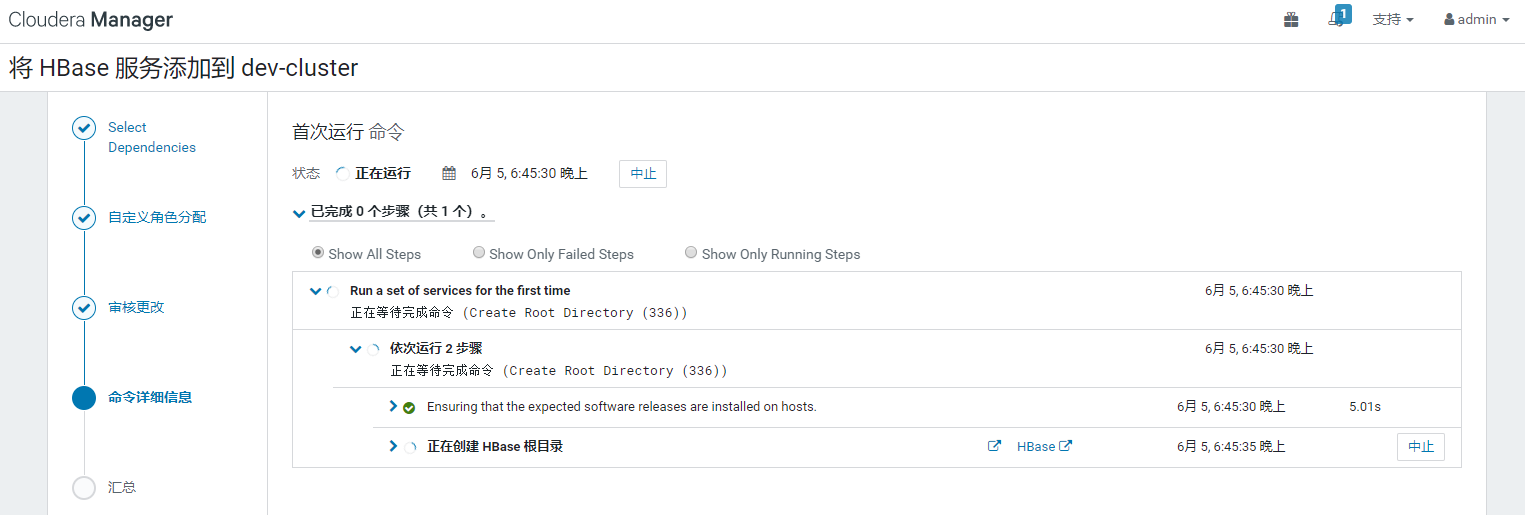Click the 6:45:35 晚上 timestamp
Screen dimensions: 1525x515
coord(1231,447)
